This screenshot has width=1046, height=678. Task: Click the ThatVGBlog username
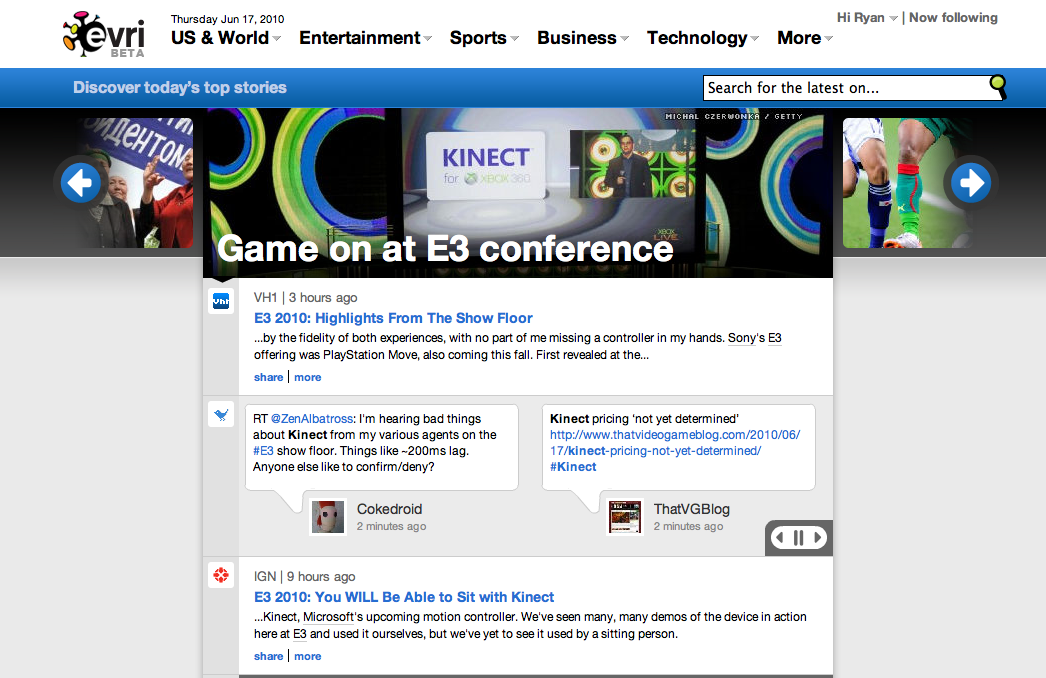pyautogui.click(x=691, y=509)
